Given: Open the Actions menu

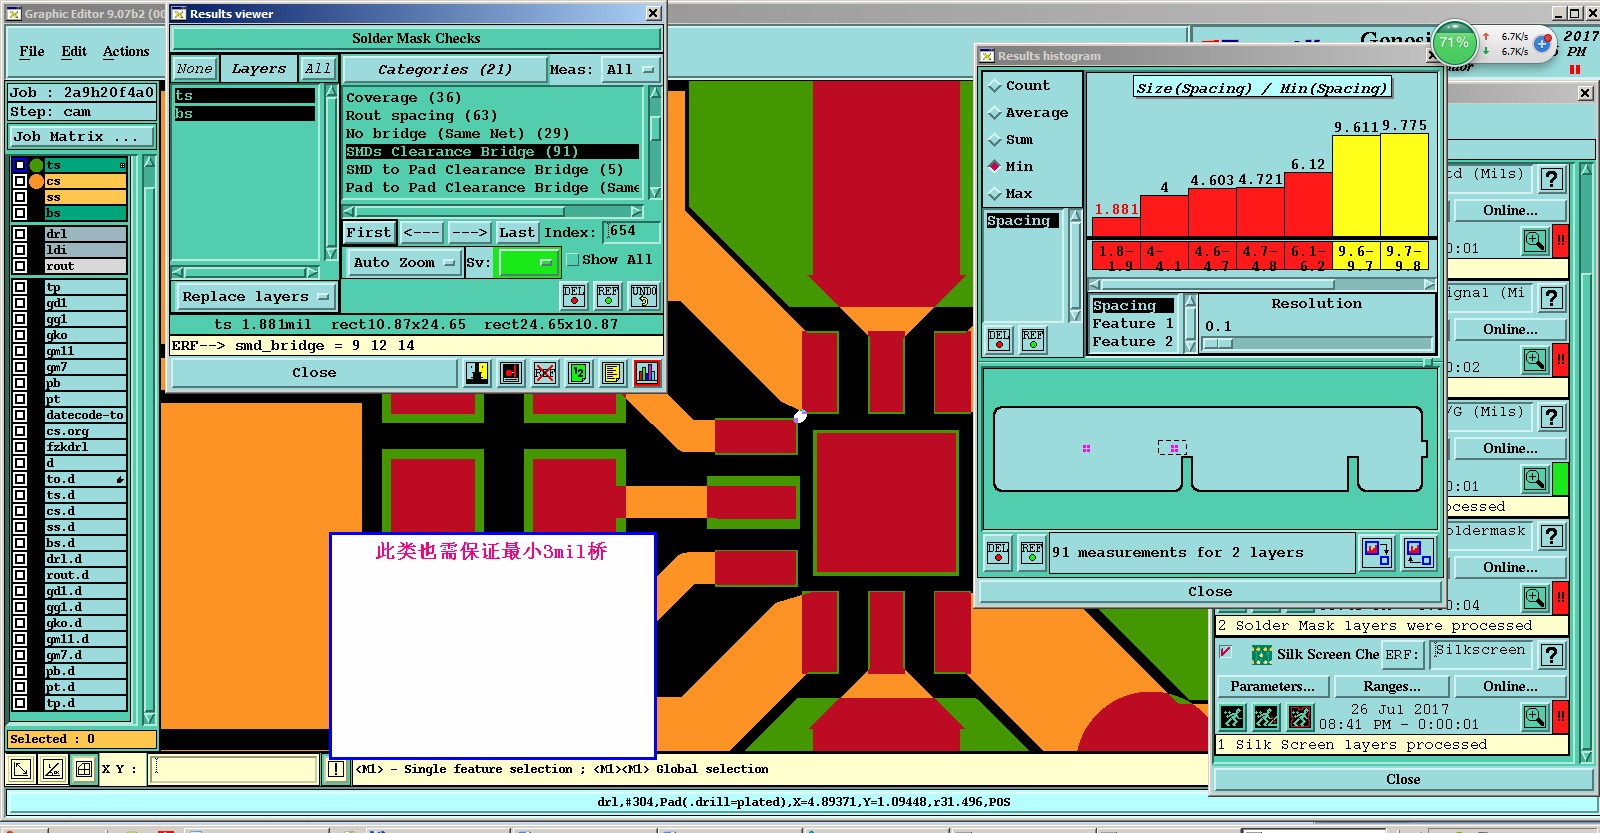Looking at the screenshot, I should click(x=126, y=51).
